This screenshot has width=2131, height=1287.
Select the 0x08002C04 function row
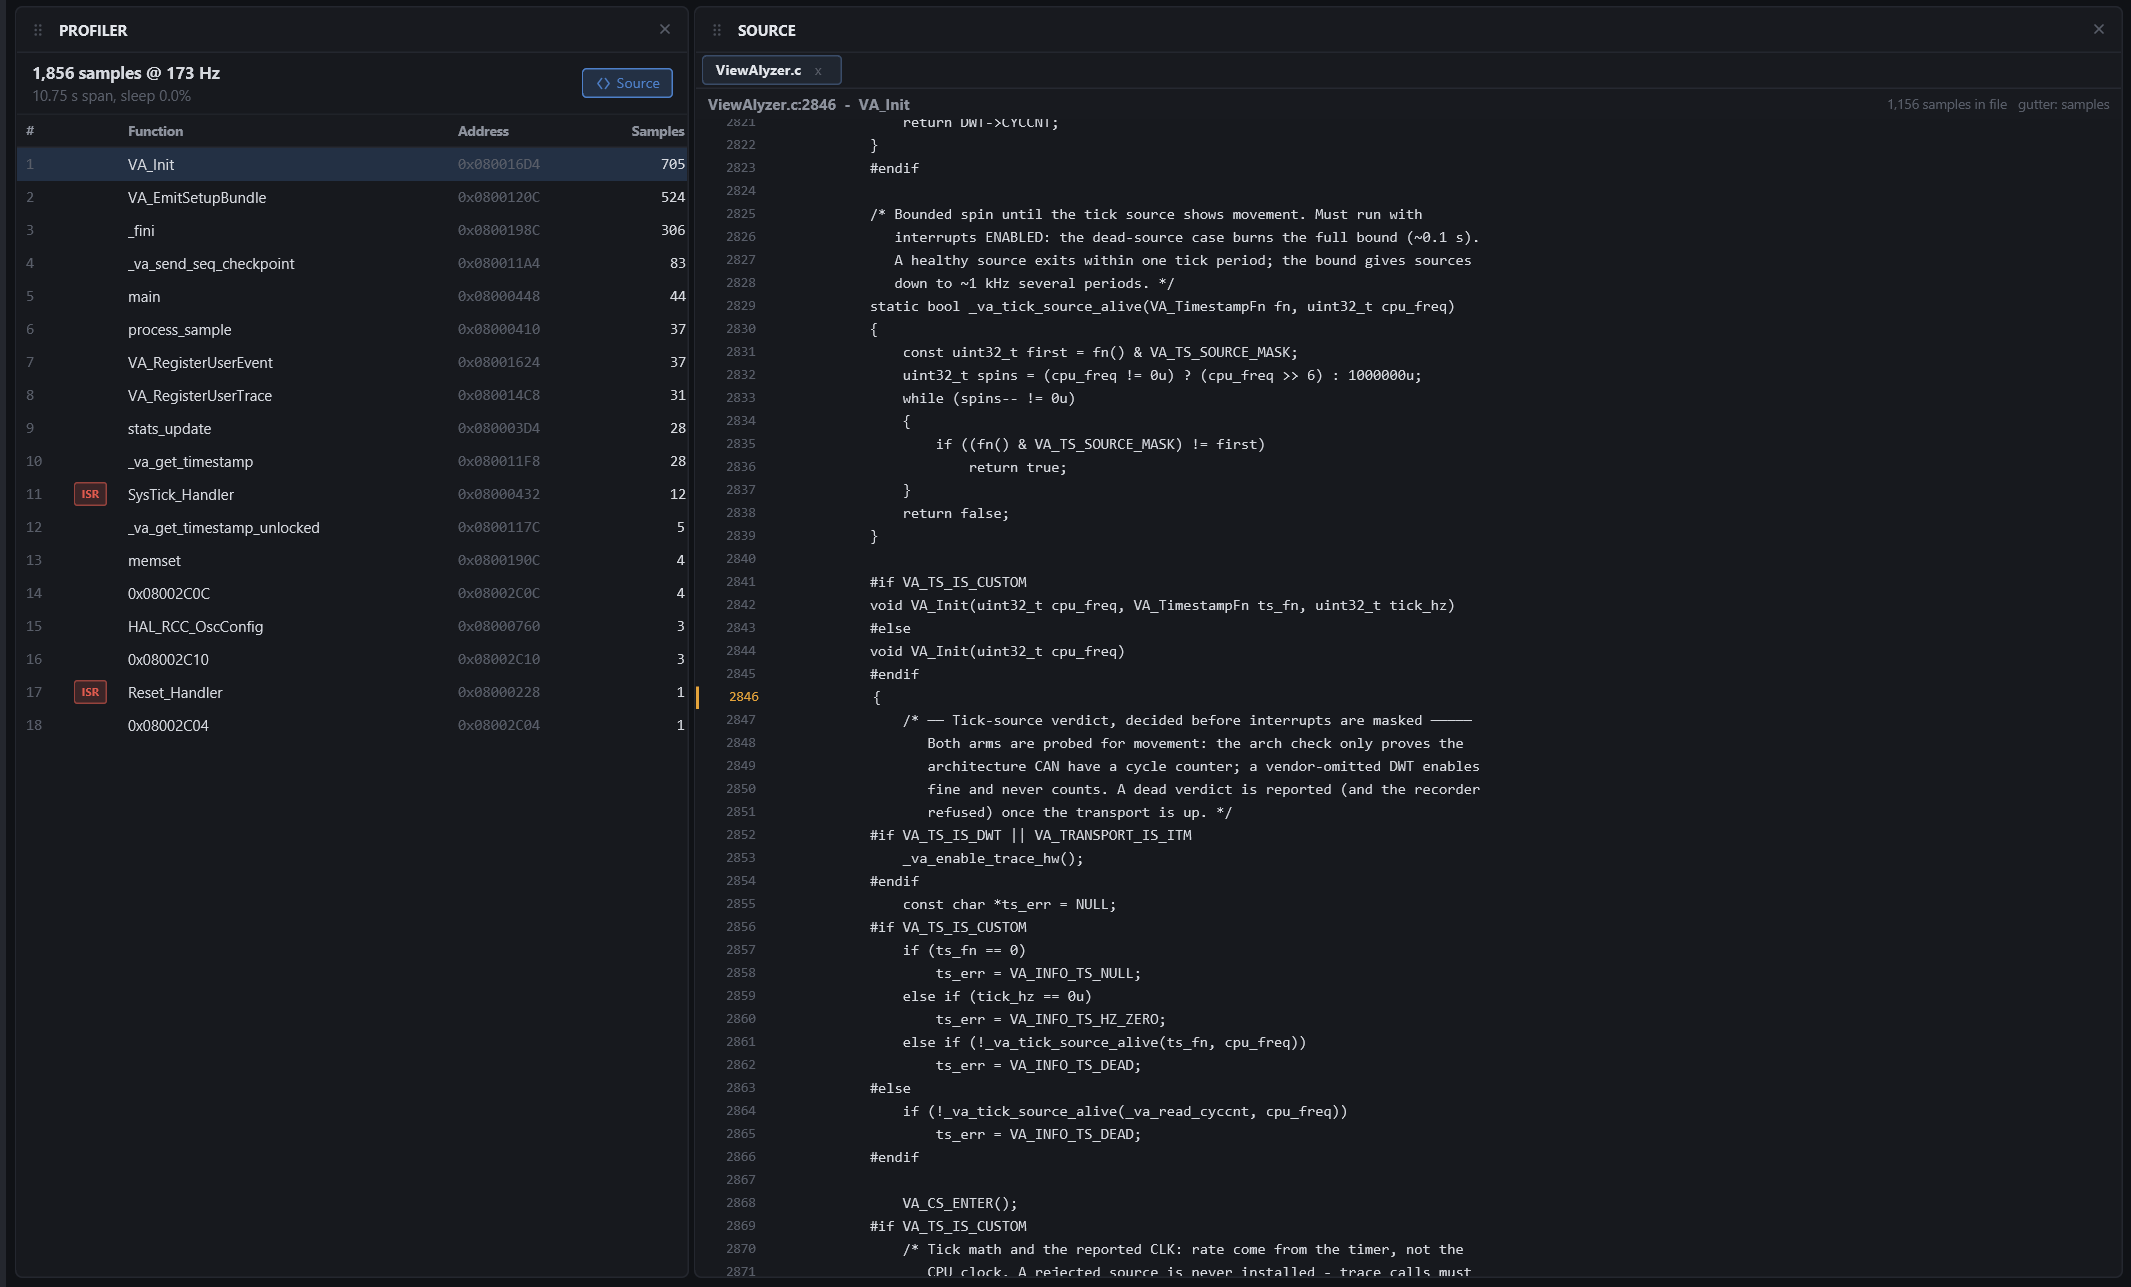point(352,725)
